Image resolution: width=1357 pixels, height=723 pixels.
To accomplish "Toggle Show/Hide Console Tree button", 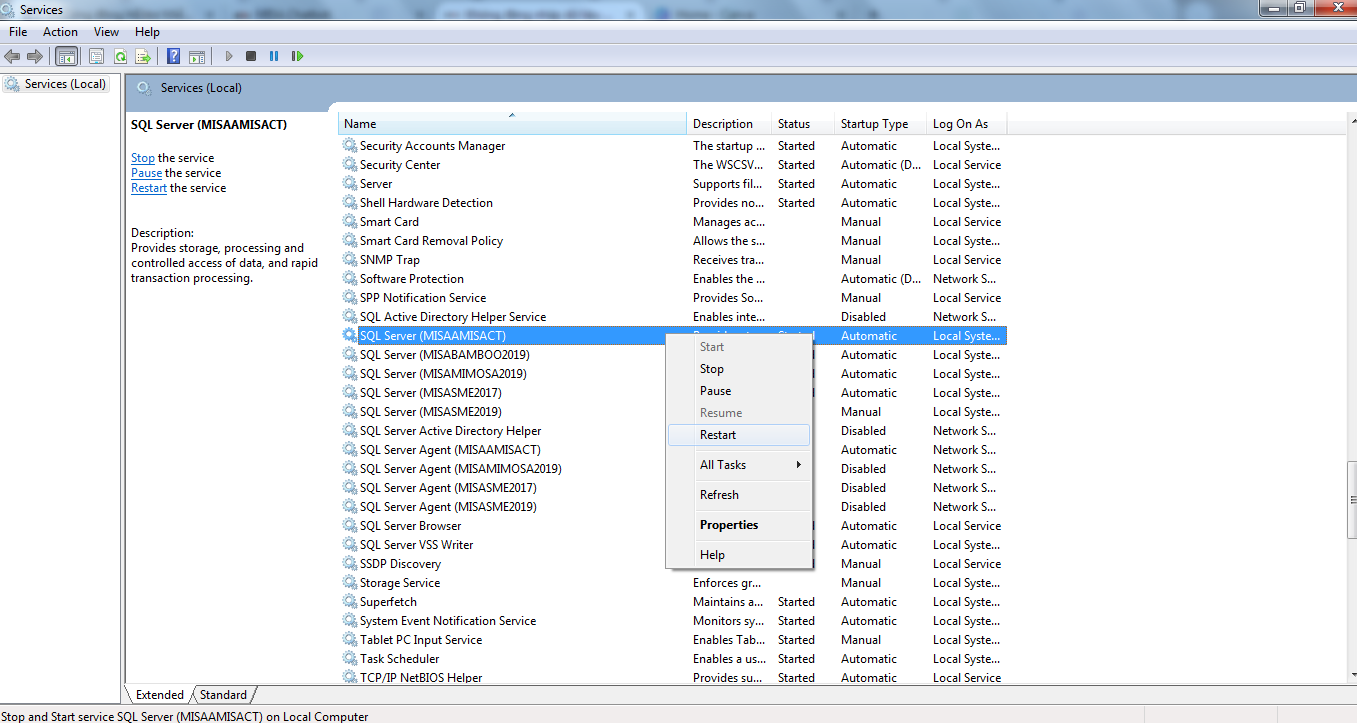I will click(66, 56).
